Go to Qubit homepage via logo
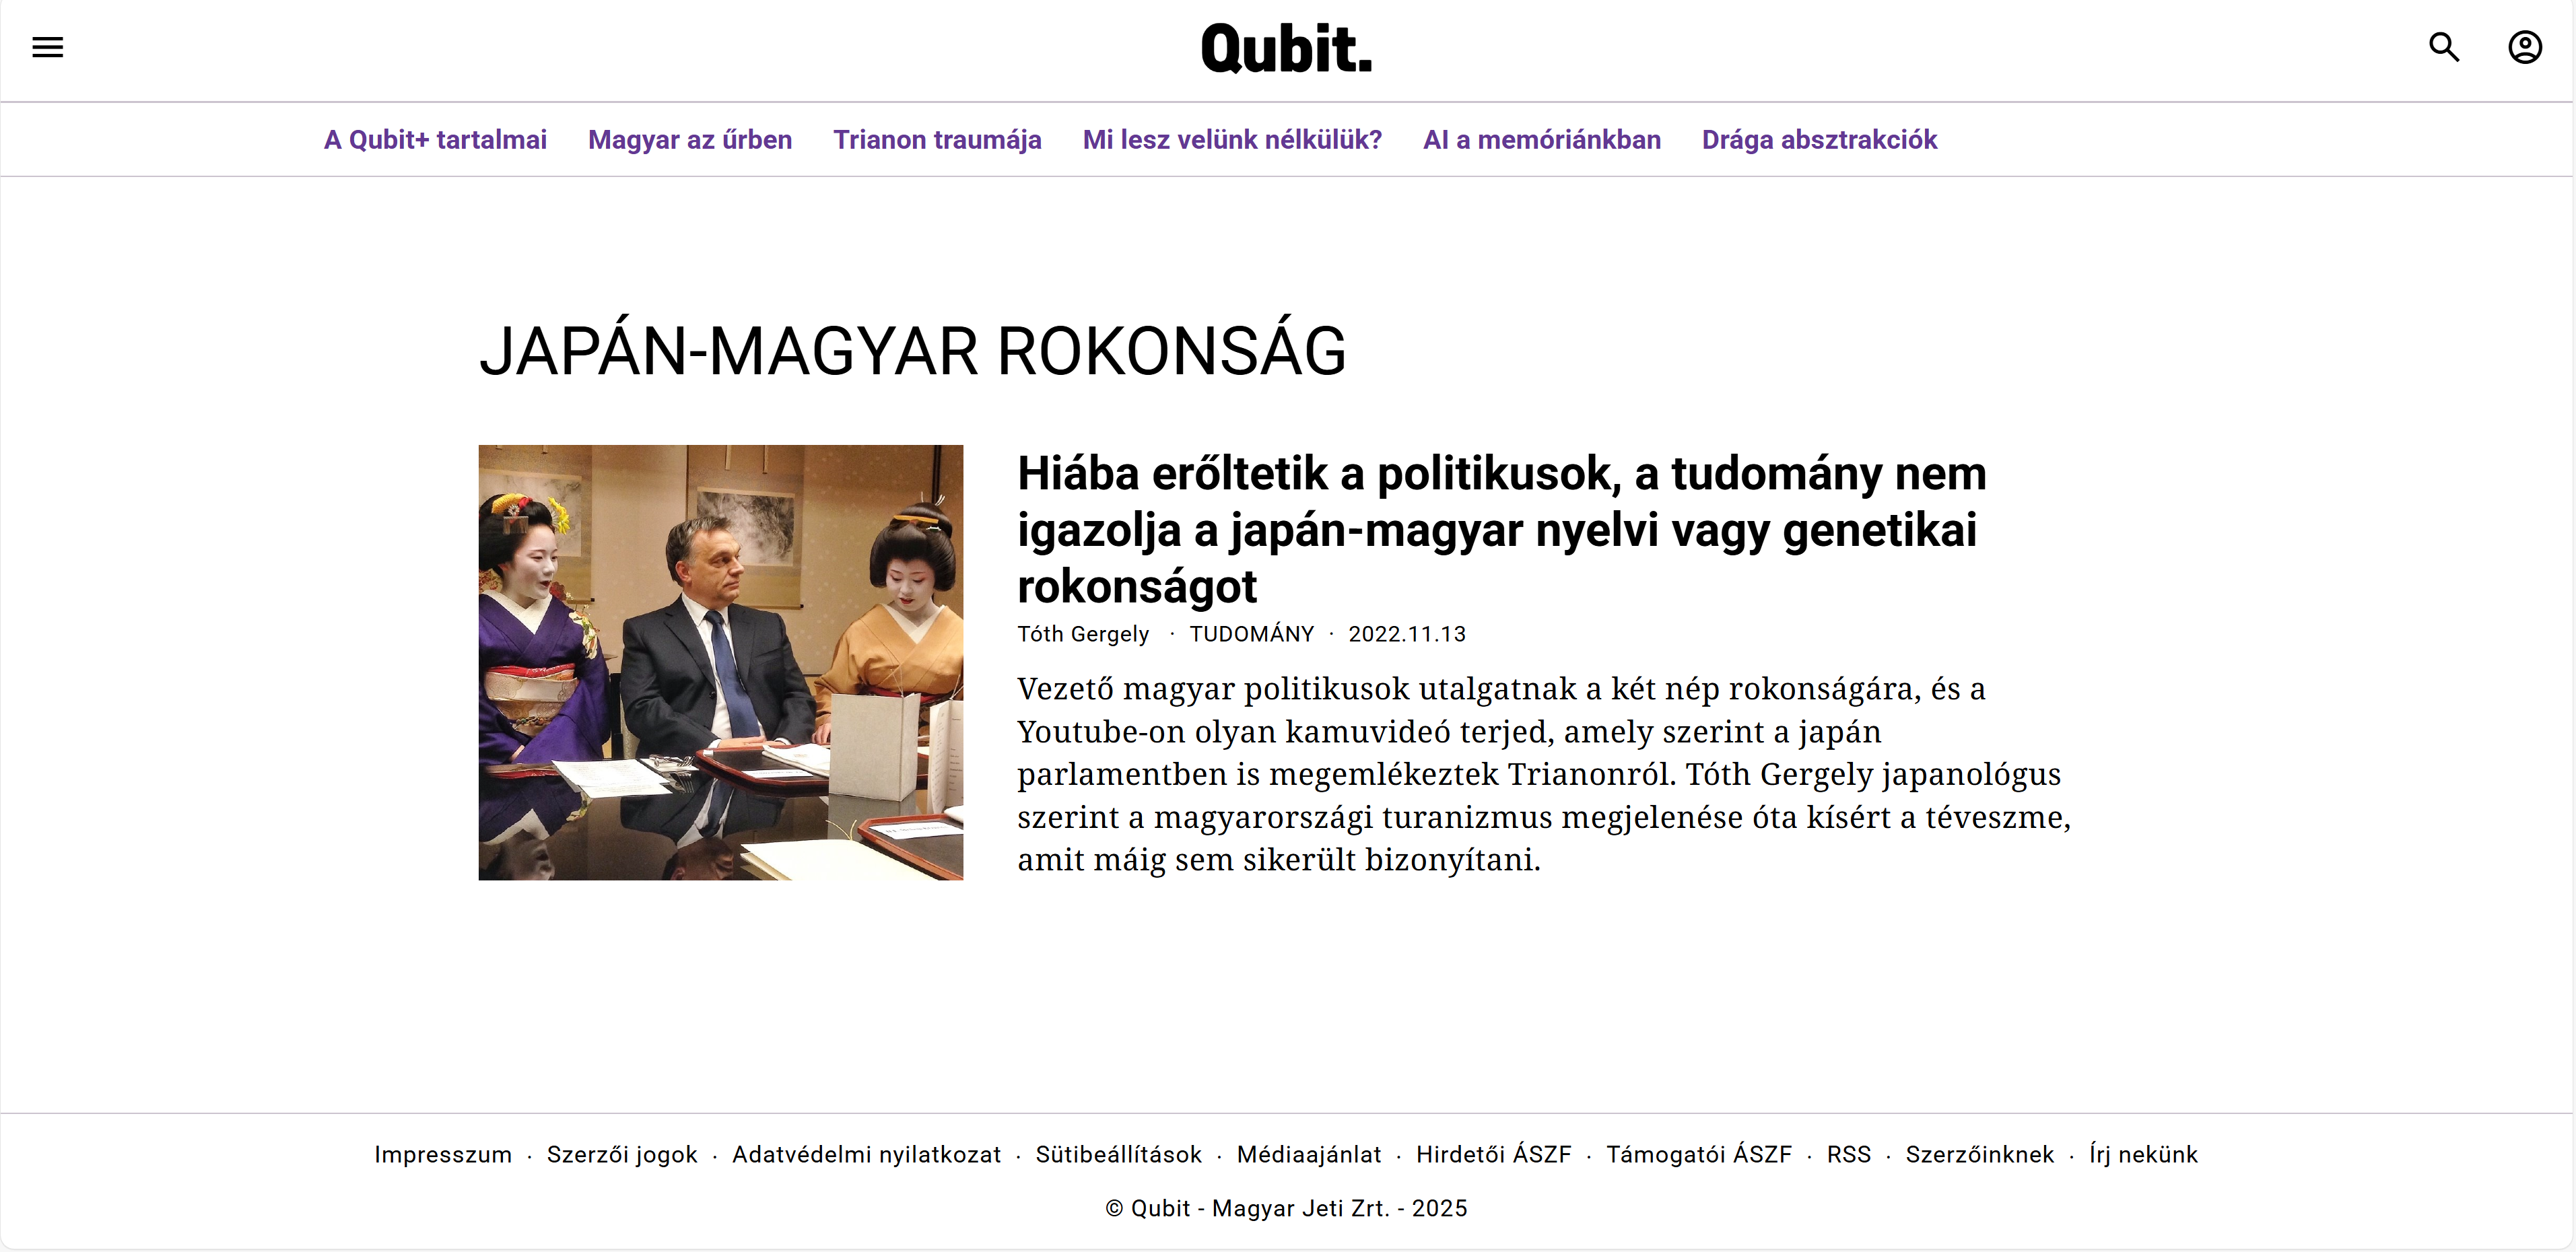 tap(1286, 49)
